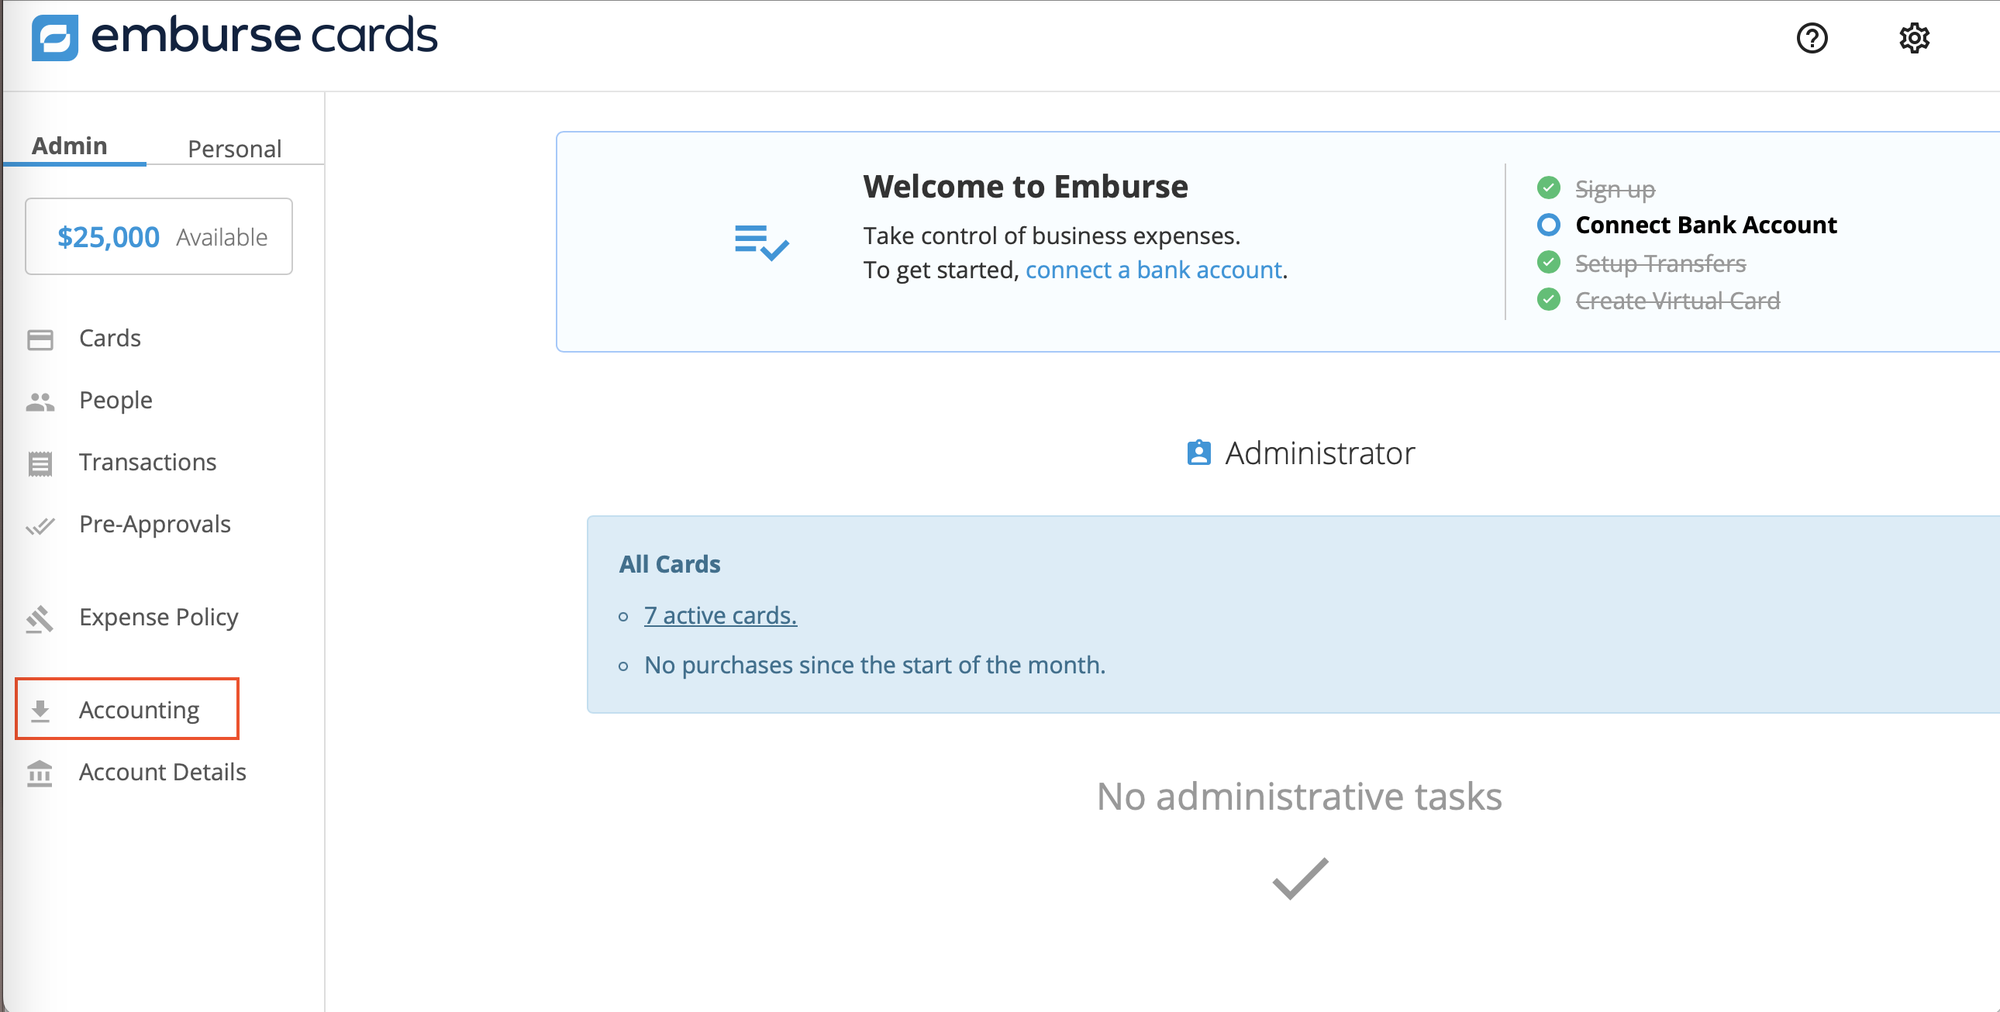Viewport: 2000px width, 1012px height.
Task: Click the People icon in the sidebar
Action: click(x=41, y=401)
